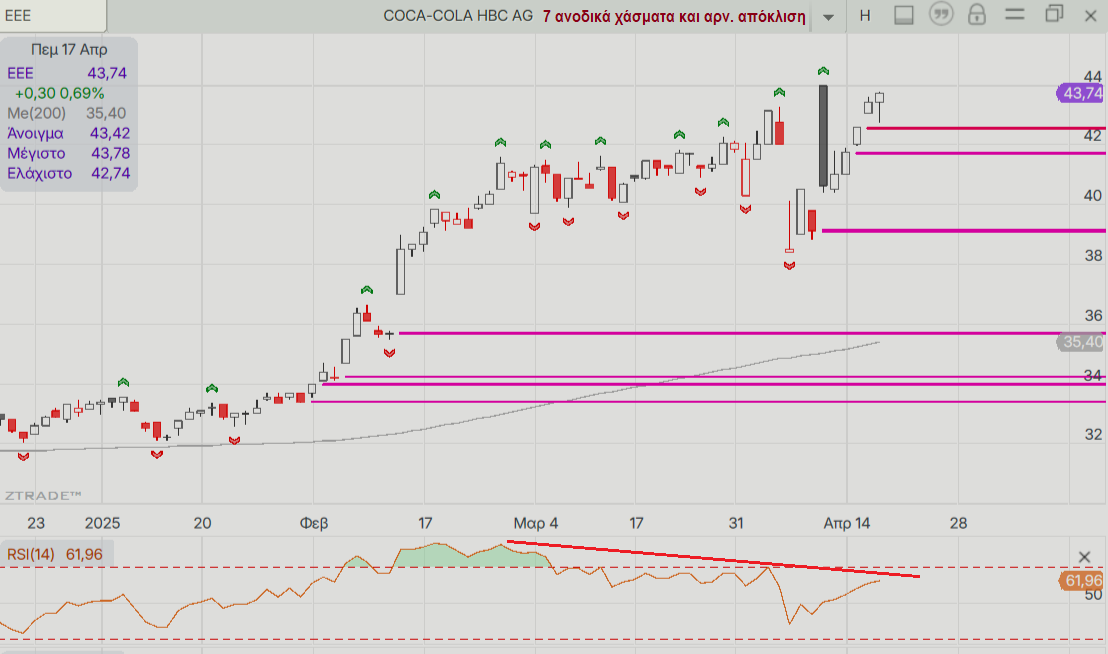Click the 32 level on price axis
Screen dimensions: 1108x654
tap(1093, 434)
